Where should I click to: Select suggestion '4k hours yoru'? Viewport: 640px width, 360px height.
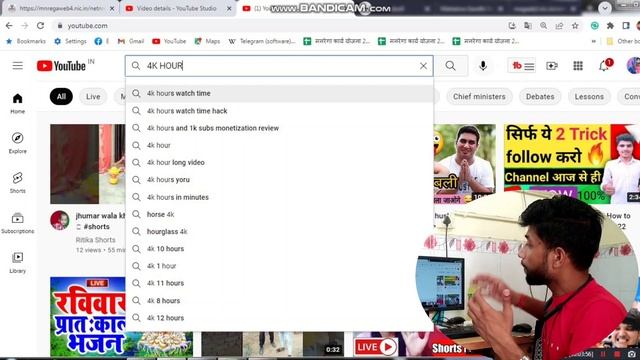[x=280, y=180]
